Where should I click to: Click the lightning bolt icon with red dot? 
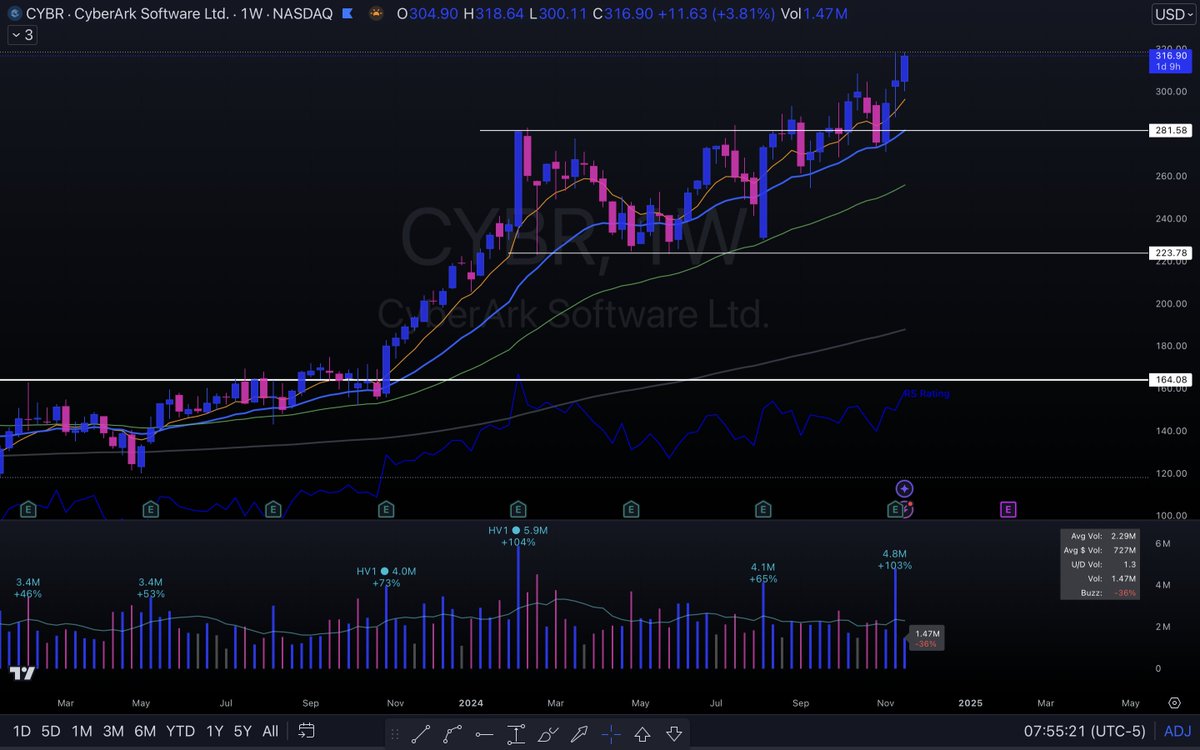[x=908, y=509]
